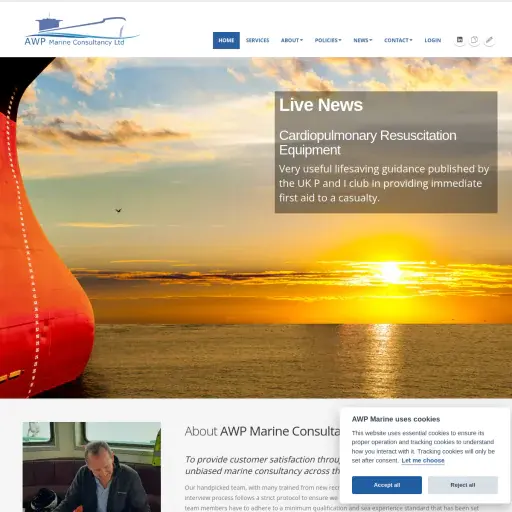Click the AWP Marine Consultancy ship logo
The width and height of the screenshot is (512, 512).
tap(82, 30)
